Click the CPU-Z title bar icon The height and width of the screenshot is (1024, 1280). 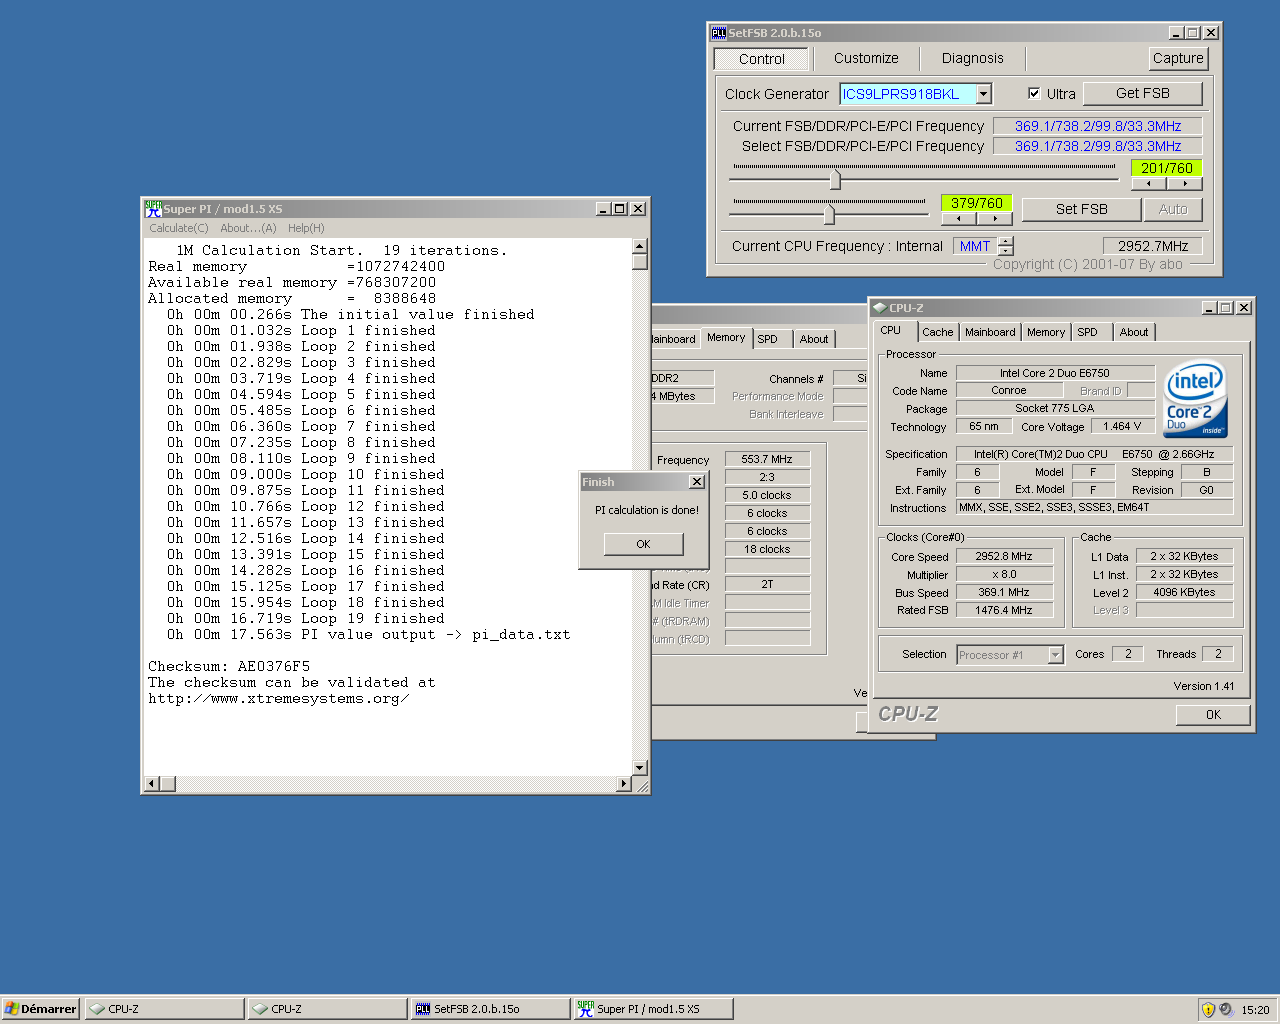point(879,308)
